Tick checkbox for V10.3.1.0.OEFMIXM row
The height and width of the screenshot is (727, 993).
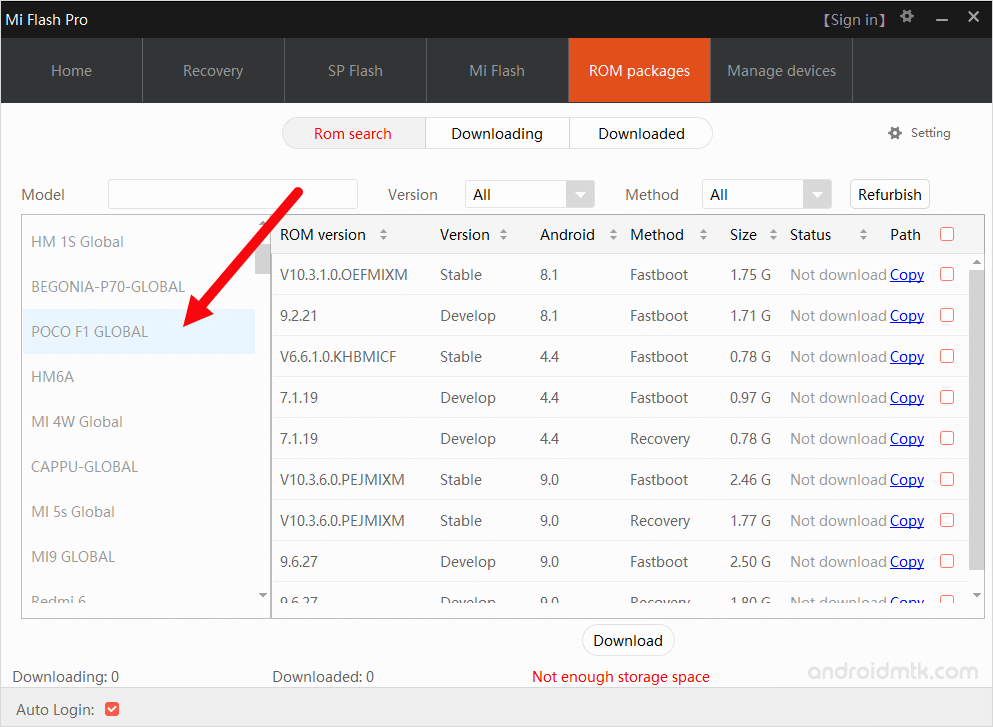click(x=947, y=274)
